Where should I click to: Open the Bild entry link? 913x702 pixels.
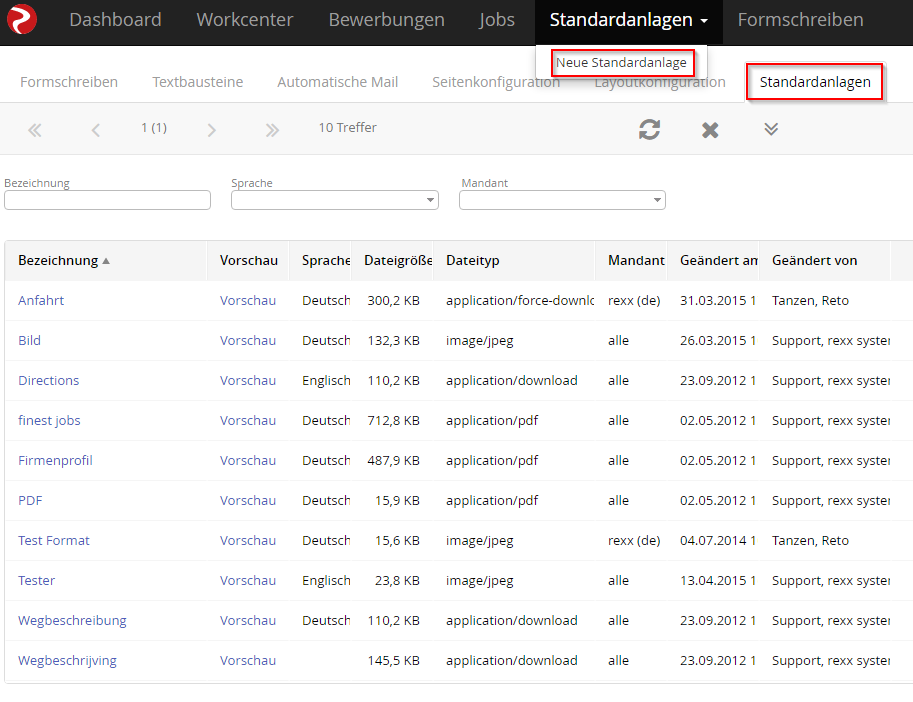(x=29, y=341)
